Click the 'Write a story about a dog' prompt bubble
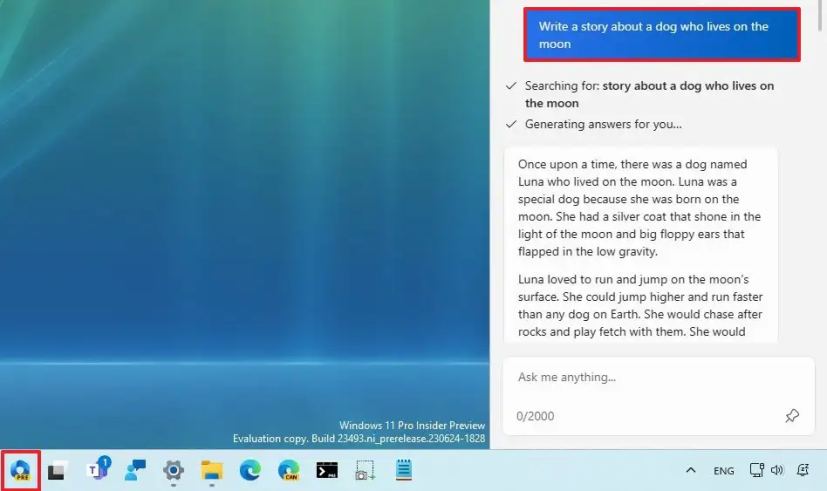The height and width of the screenshot is (491, 827). [662, 35]
